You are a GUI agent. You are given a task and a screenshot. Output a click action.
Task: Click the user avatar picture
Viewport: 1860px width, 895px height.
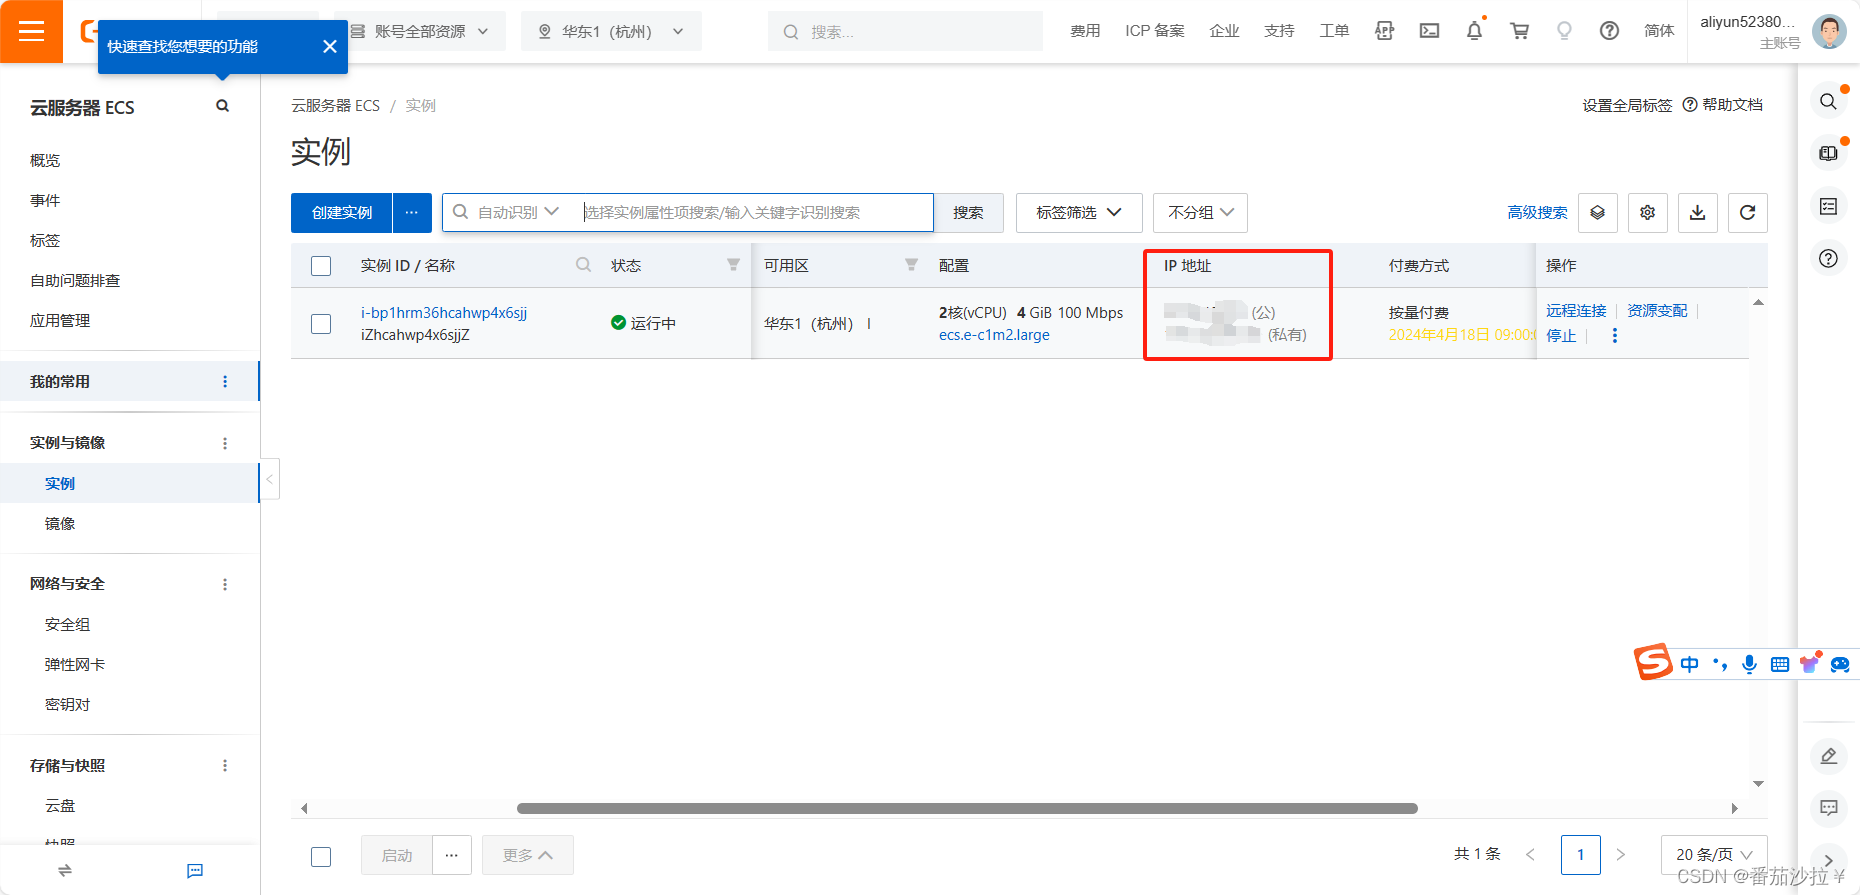pos(1829,31)
